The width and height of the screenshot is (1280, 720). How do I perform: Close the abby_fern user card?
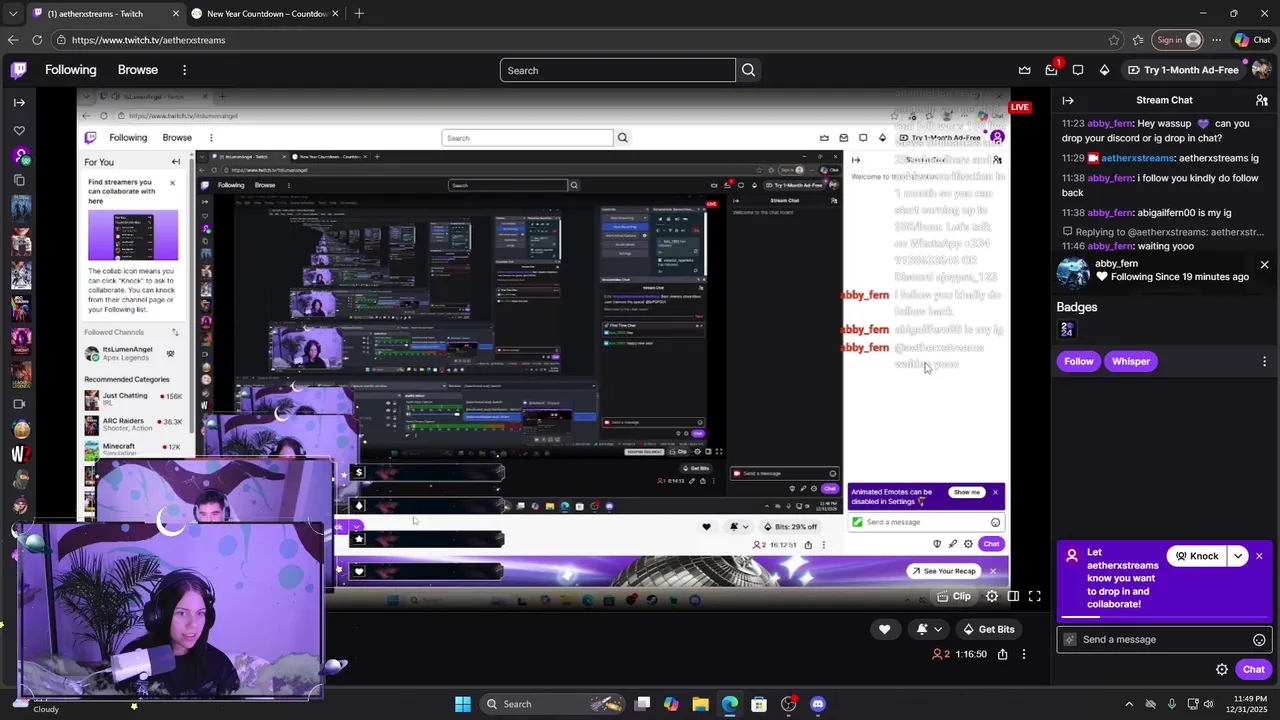[x=1264, y=265]
